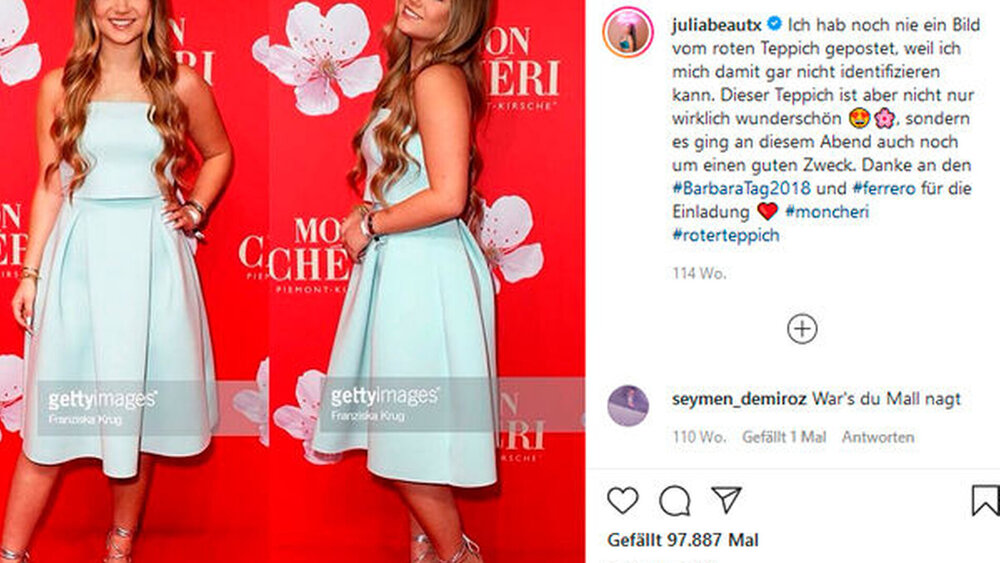The image size is (1000, 563).
Task: Open the juliabeautx username link
Action: tap(717, 26)
